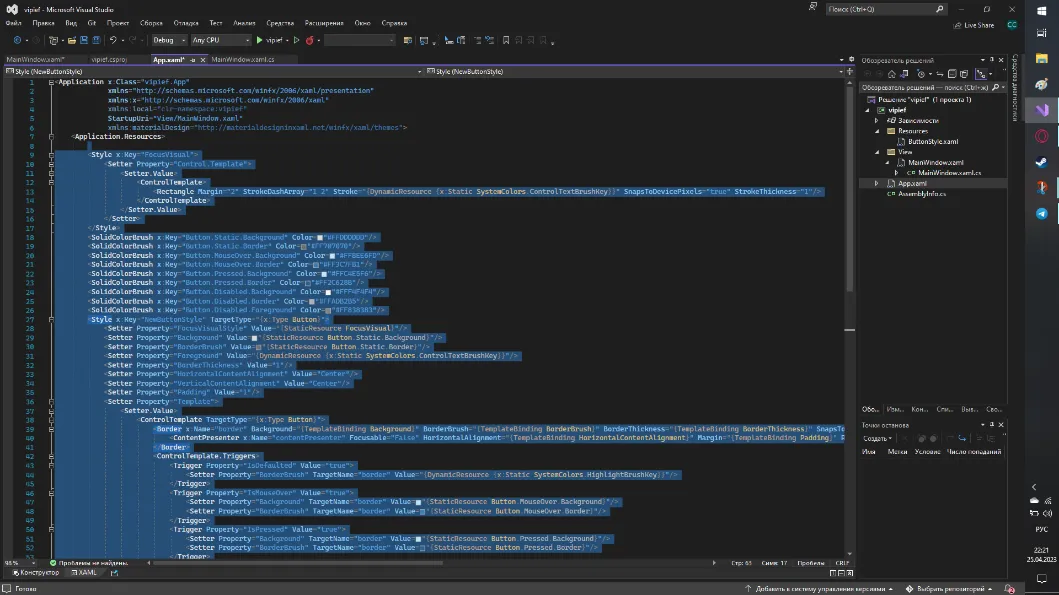Switch to the XAML view pane

(x=84, y=573)
